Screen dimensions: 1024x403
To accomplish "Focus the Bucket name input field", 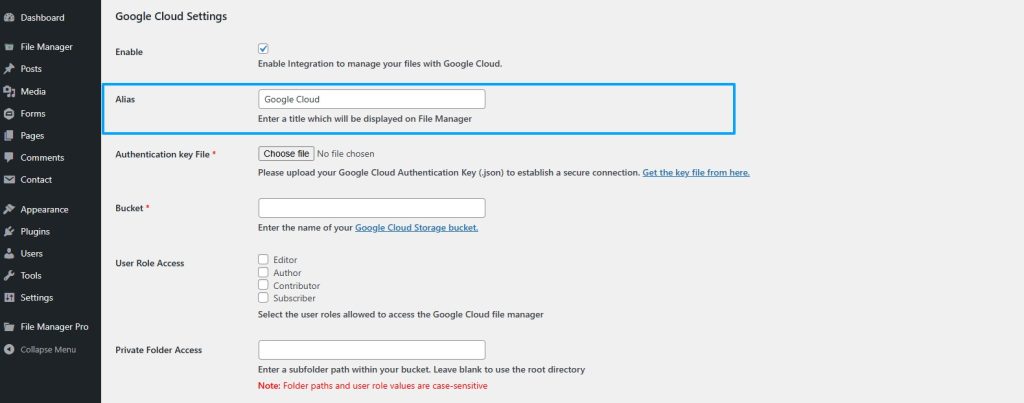I will coord(372,208).
